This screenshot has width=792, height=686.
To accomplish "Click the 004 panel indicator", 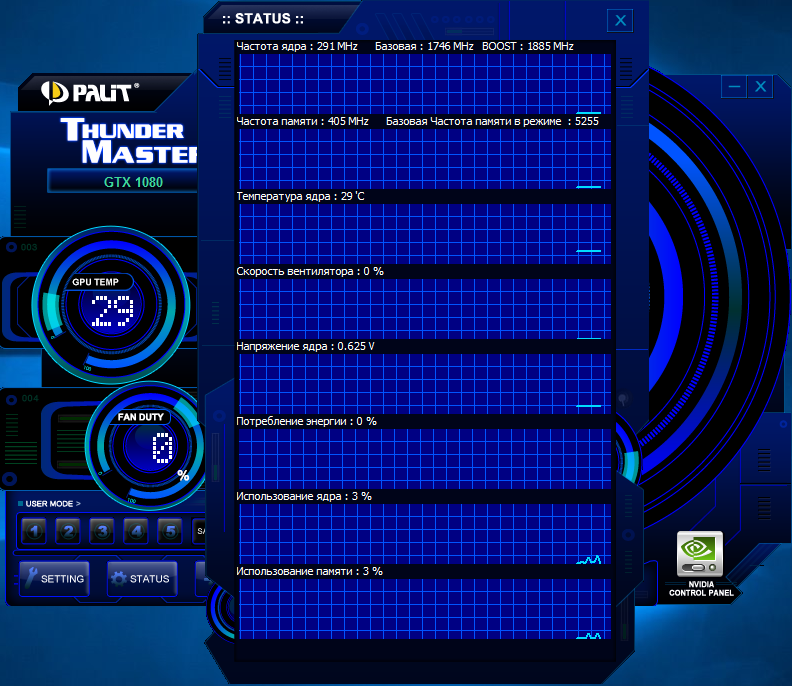I will click(x=23, y=399).
